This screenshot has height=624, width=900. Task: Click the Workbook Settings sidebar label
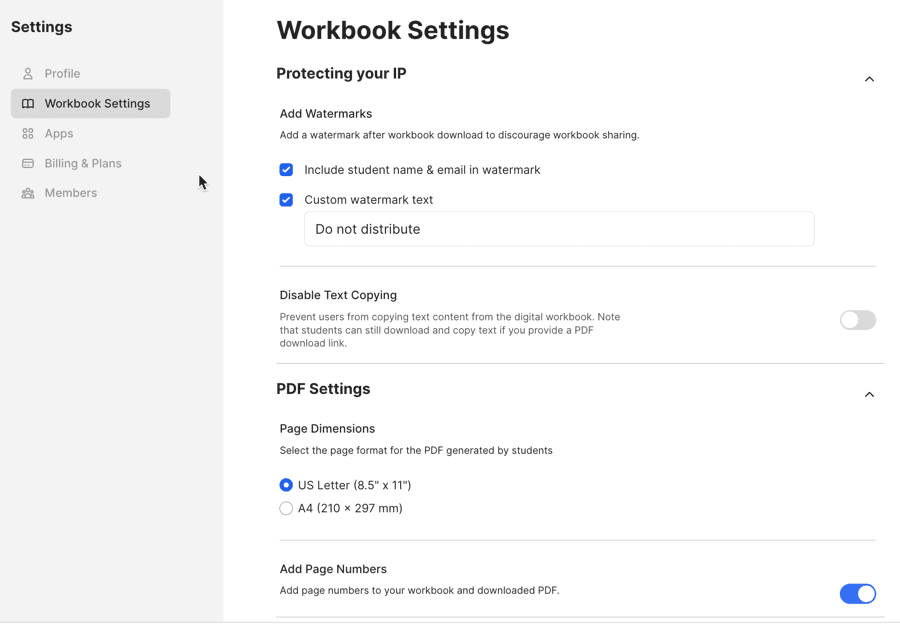click(97, 104)
